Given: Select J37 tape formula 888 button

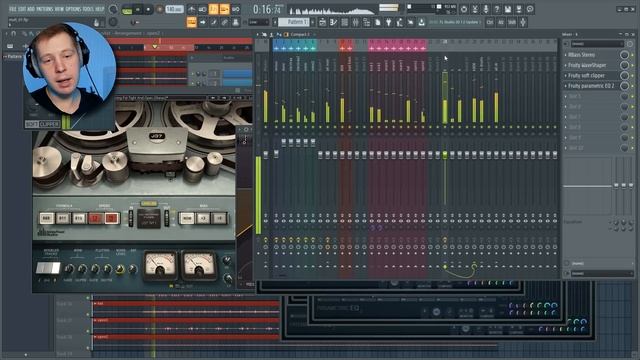Looking at the screenshot, I should click(47, 218).
